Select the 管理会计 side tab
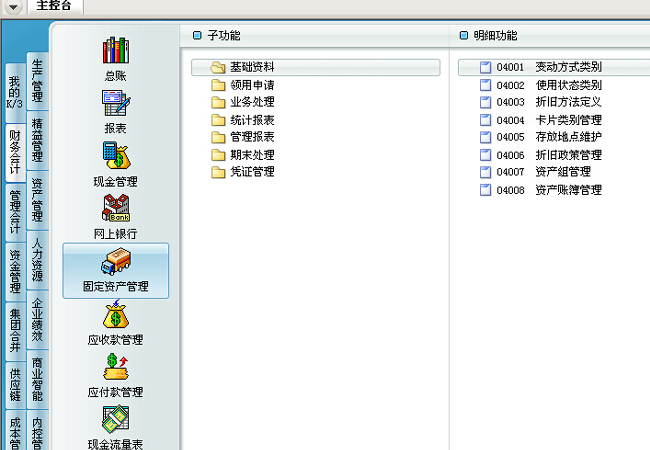The width and height of the screenshot is (650, 450). pos(15,212)
